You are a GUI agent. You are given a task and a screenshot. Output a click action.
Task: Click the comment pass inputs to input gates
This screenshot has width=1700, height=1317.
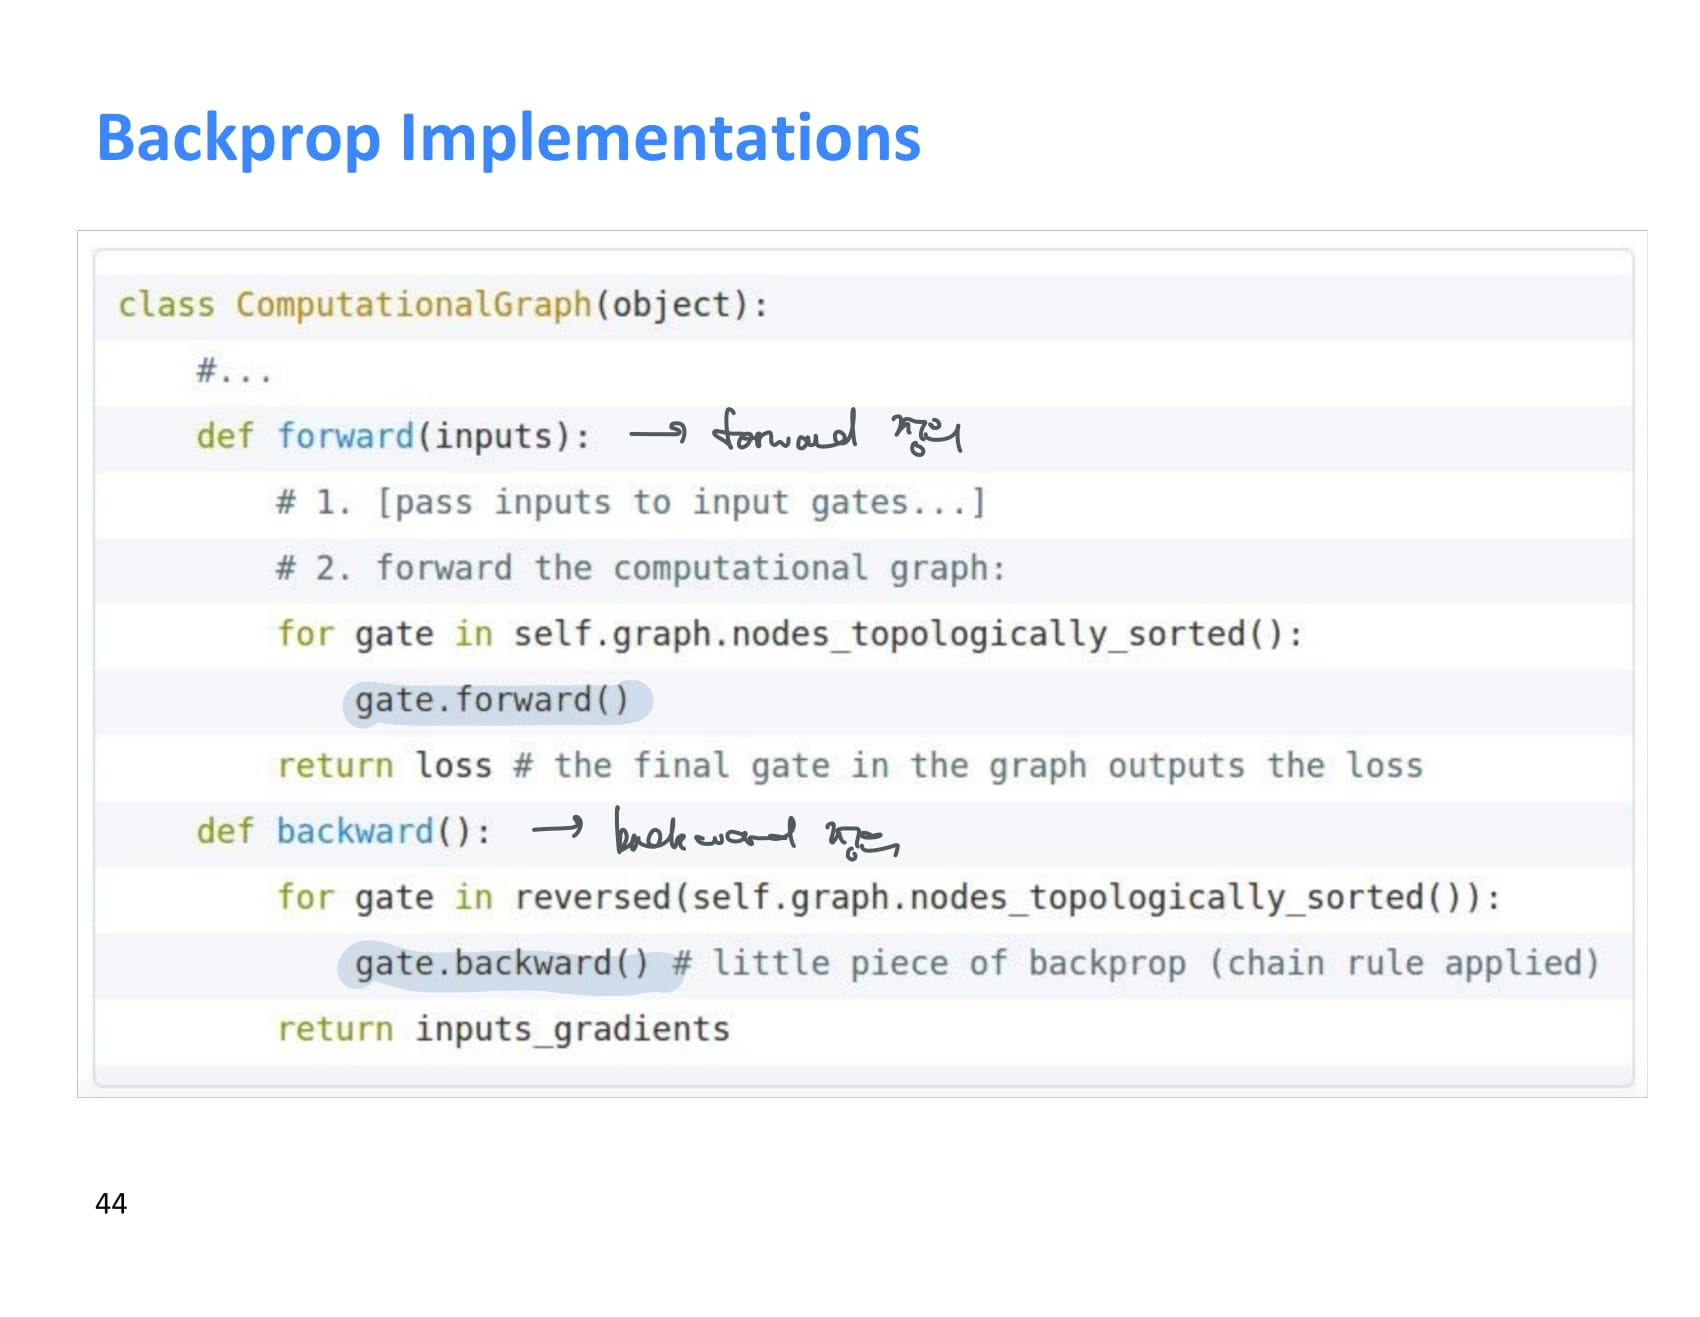point(630,503)
